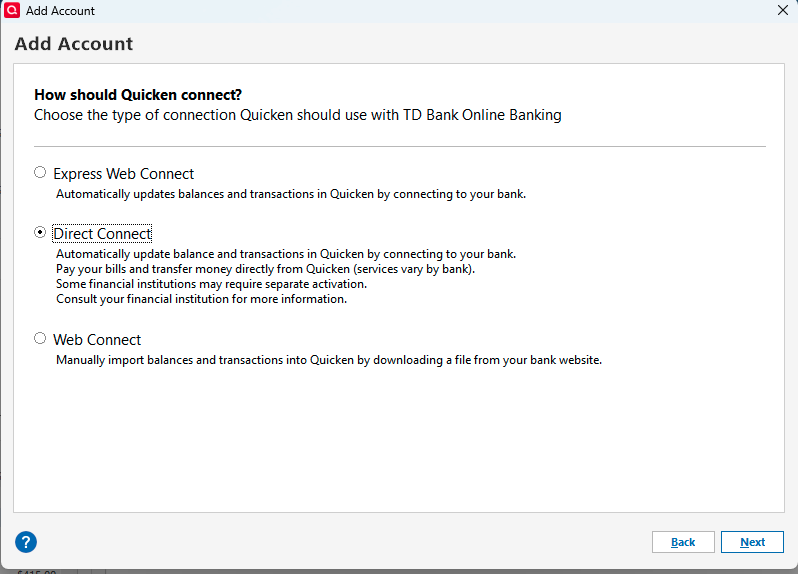Click the large Add Account page heading
The image size is (798, 574).
click(x=74, y=44)
